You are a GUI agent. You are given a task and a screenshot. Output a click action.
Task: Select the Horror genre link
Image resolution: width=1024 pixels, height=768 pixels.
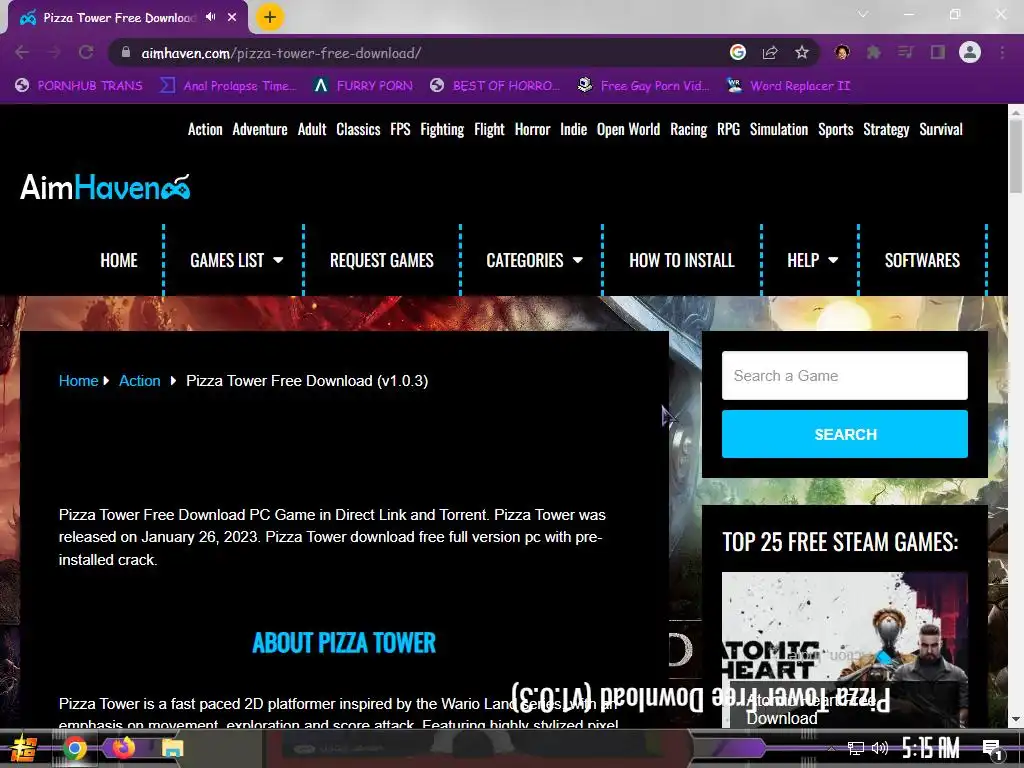[532, 129]
